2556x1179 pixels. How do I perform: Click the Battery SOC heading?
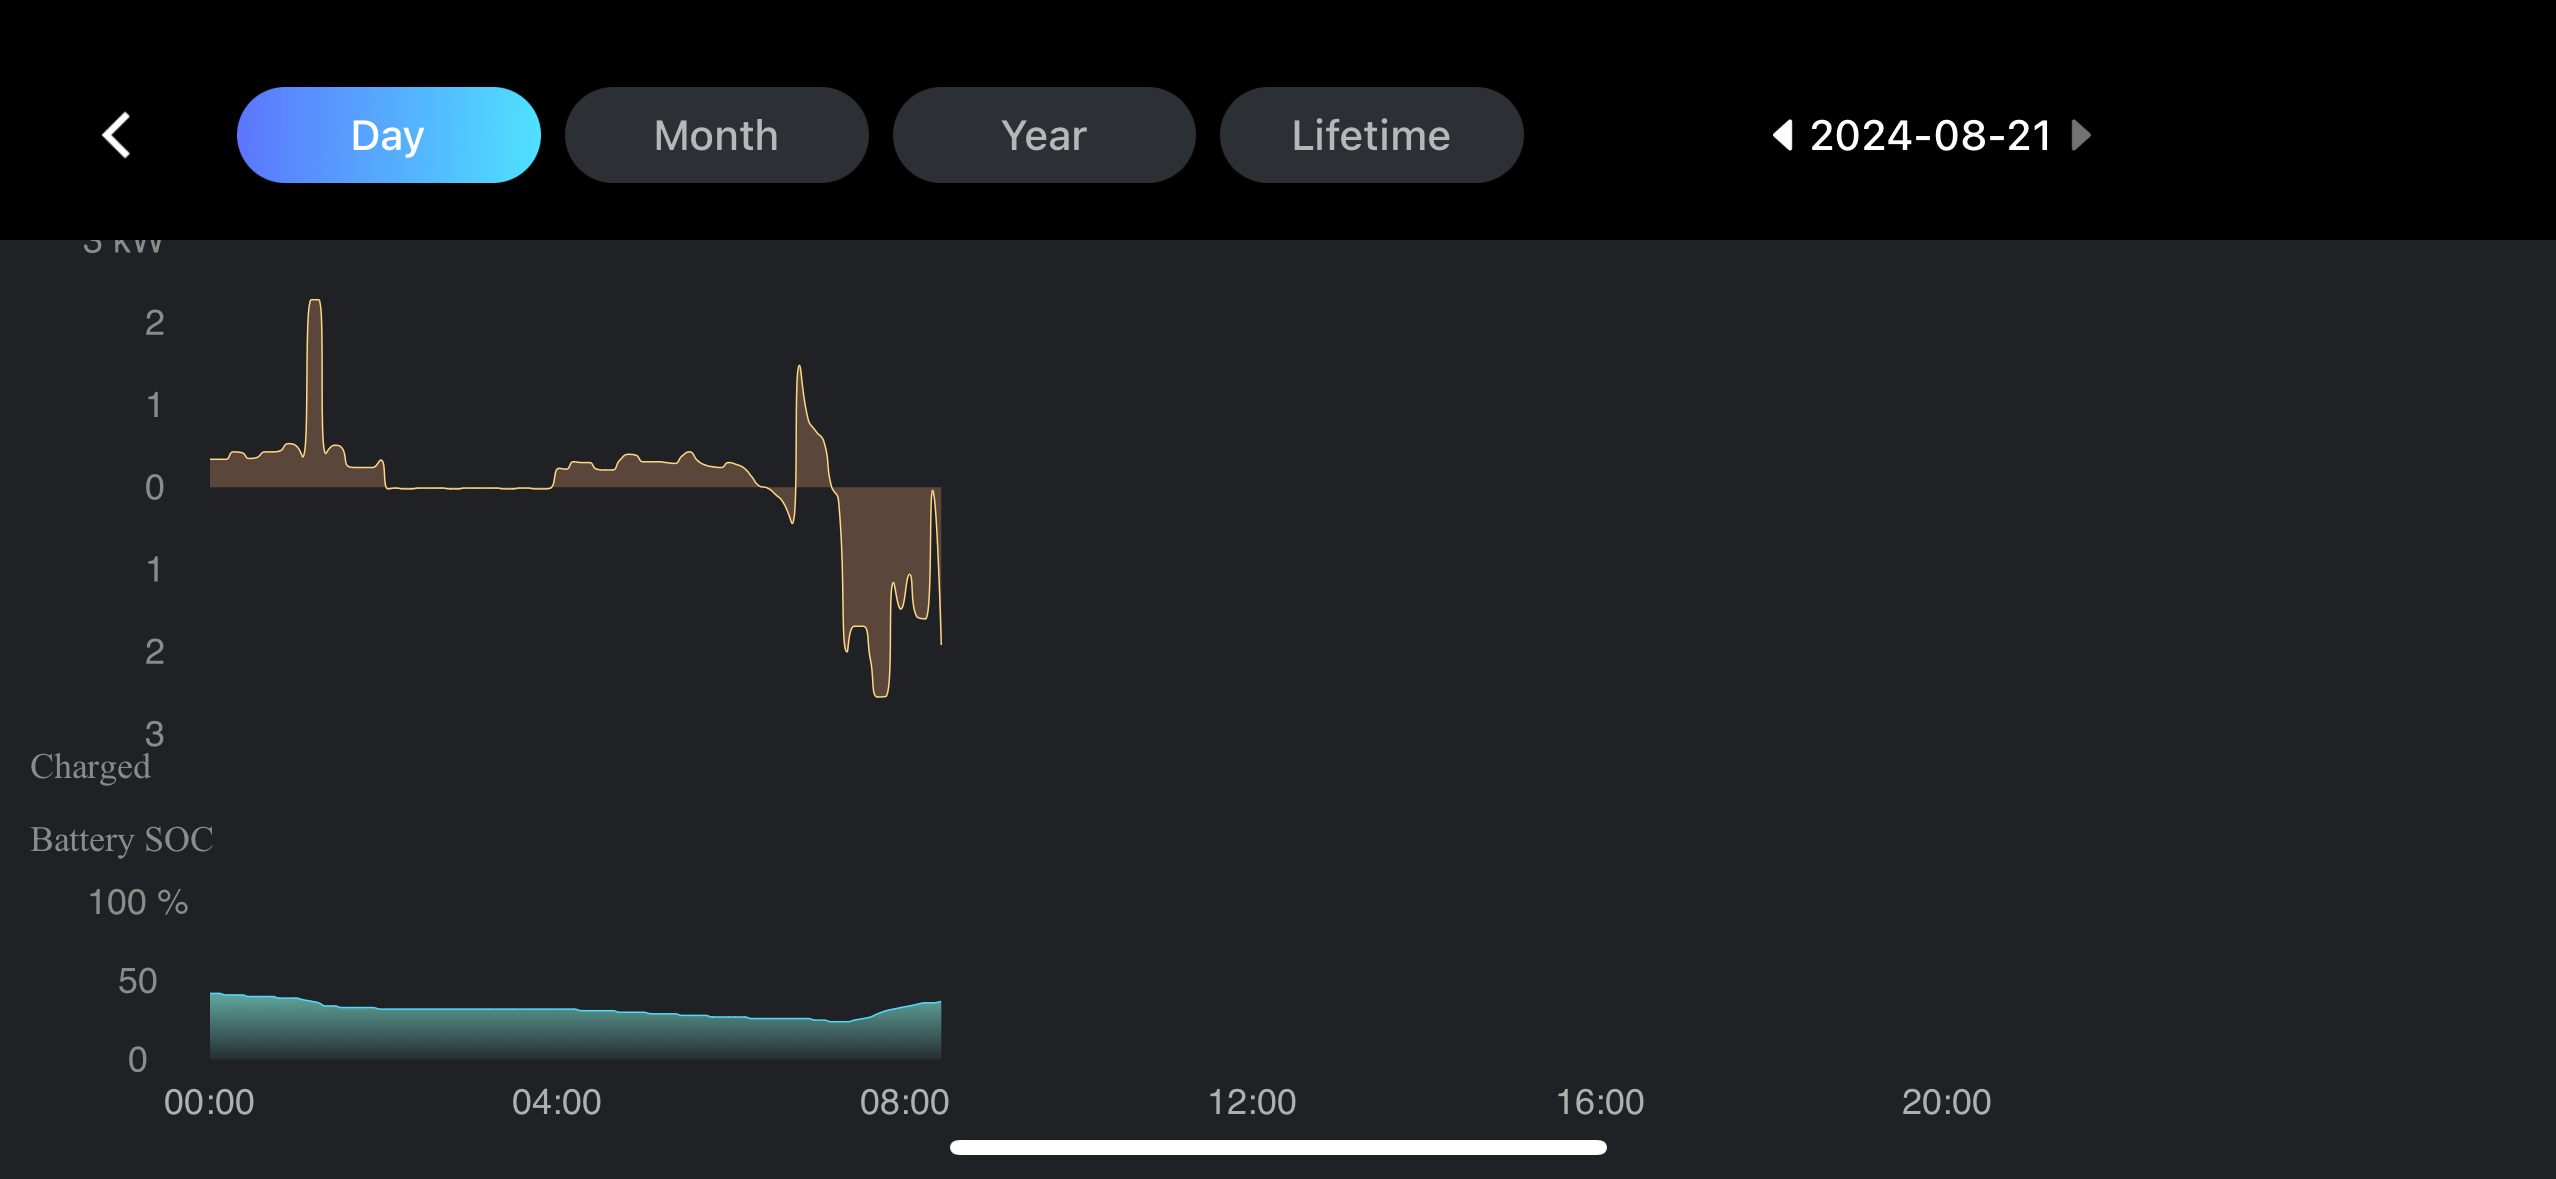pos(122,839)
